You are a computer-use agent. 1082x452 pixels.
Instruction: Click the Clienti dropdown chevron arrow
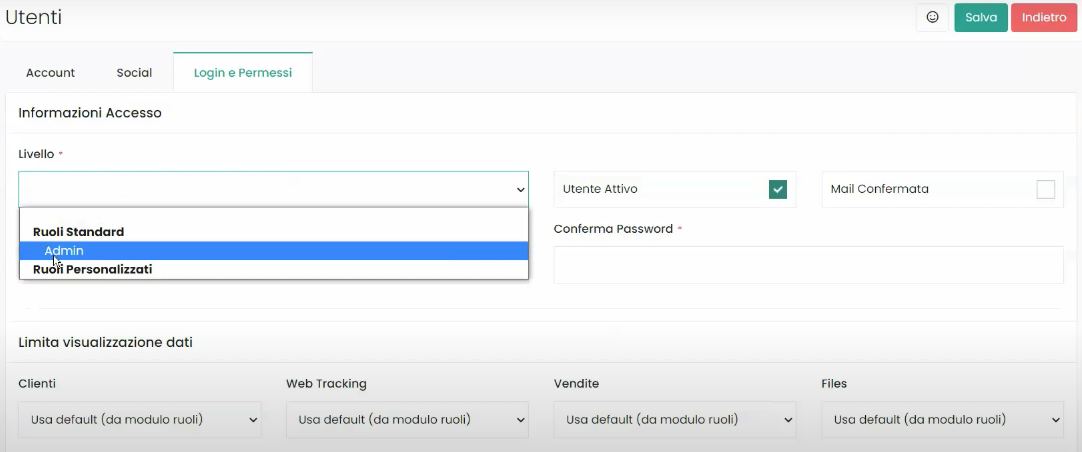pyautogui.click(x=251, y=420)
